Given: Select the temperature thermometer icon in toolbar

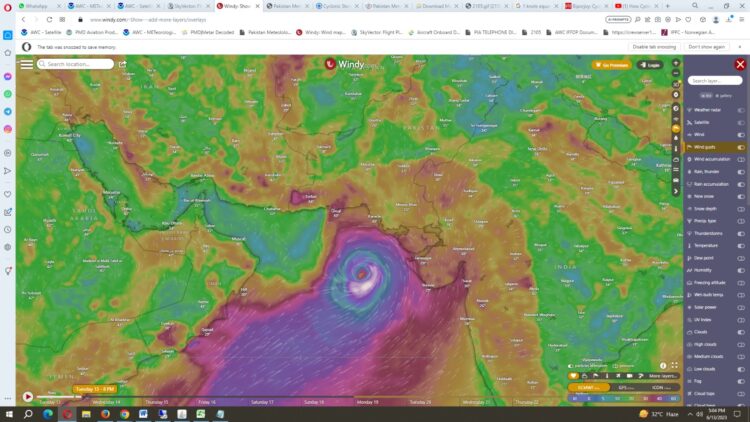Looking at the screenshot, I should point(676,149).
